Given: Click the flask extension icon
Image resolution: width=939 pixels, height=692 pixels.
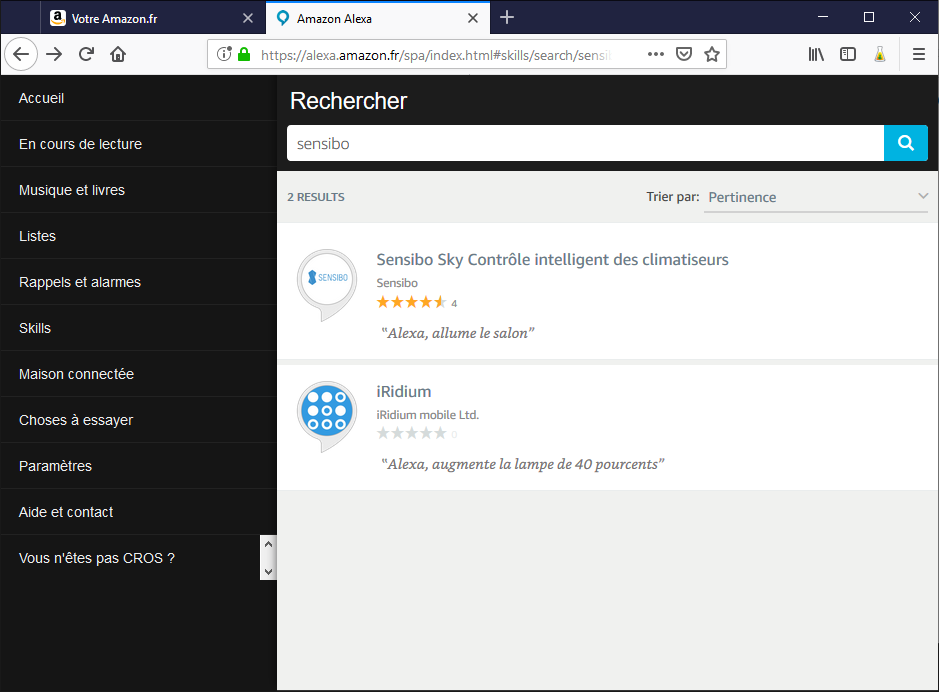Looking at the screenshot, I should [880, 54].
